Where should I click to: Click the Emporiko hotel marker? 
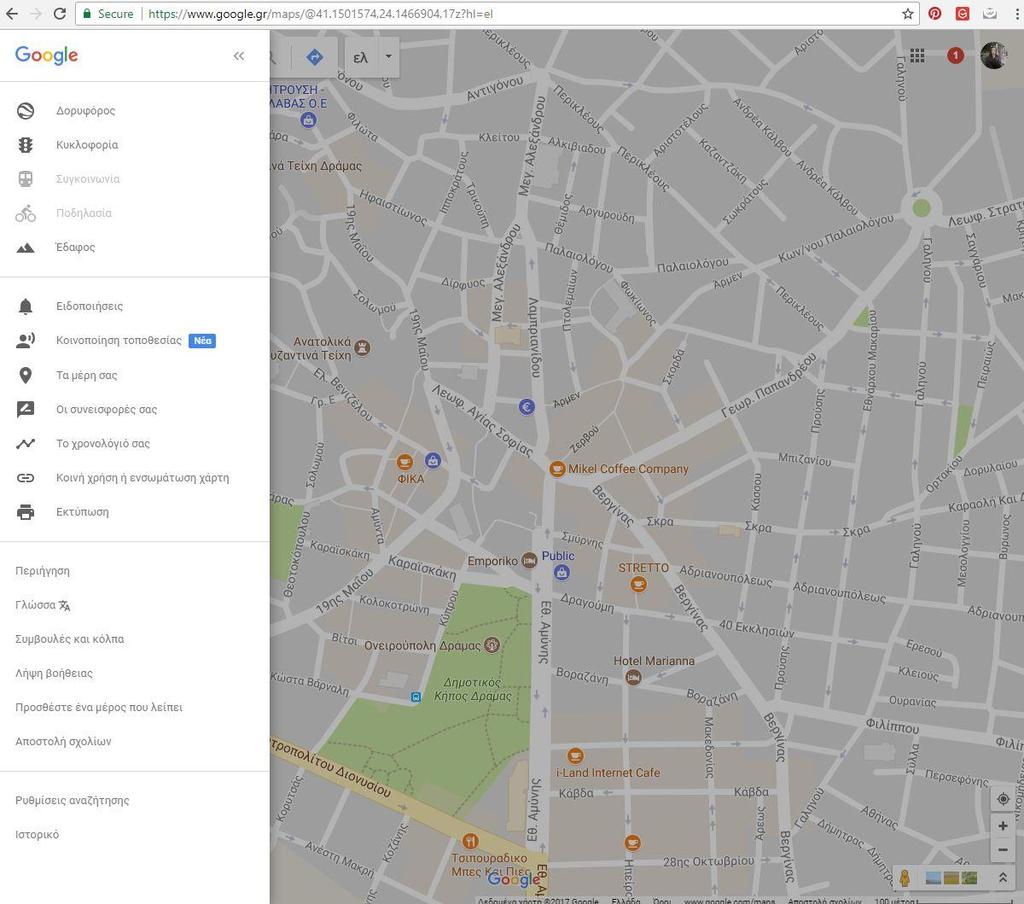coord(530,560)
